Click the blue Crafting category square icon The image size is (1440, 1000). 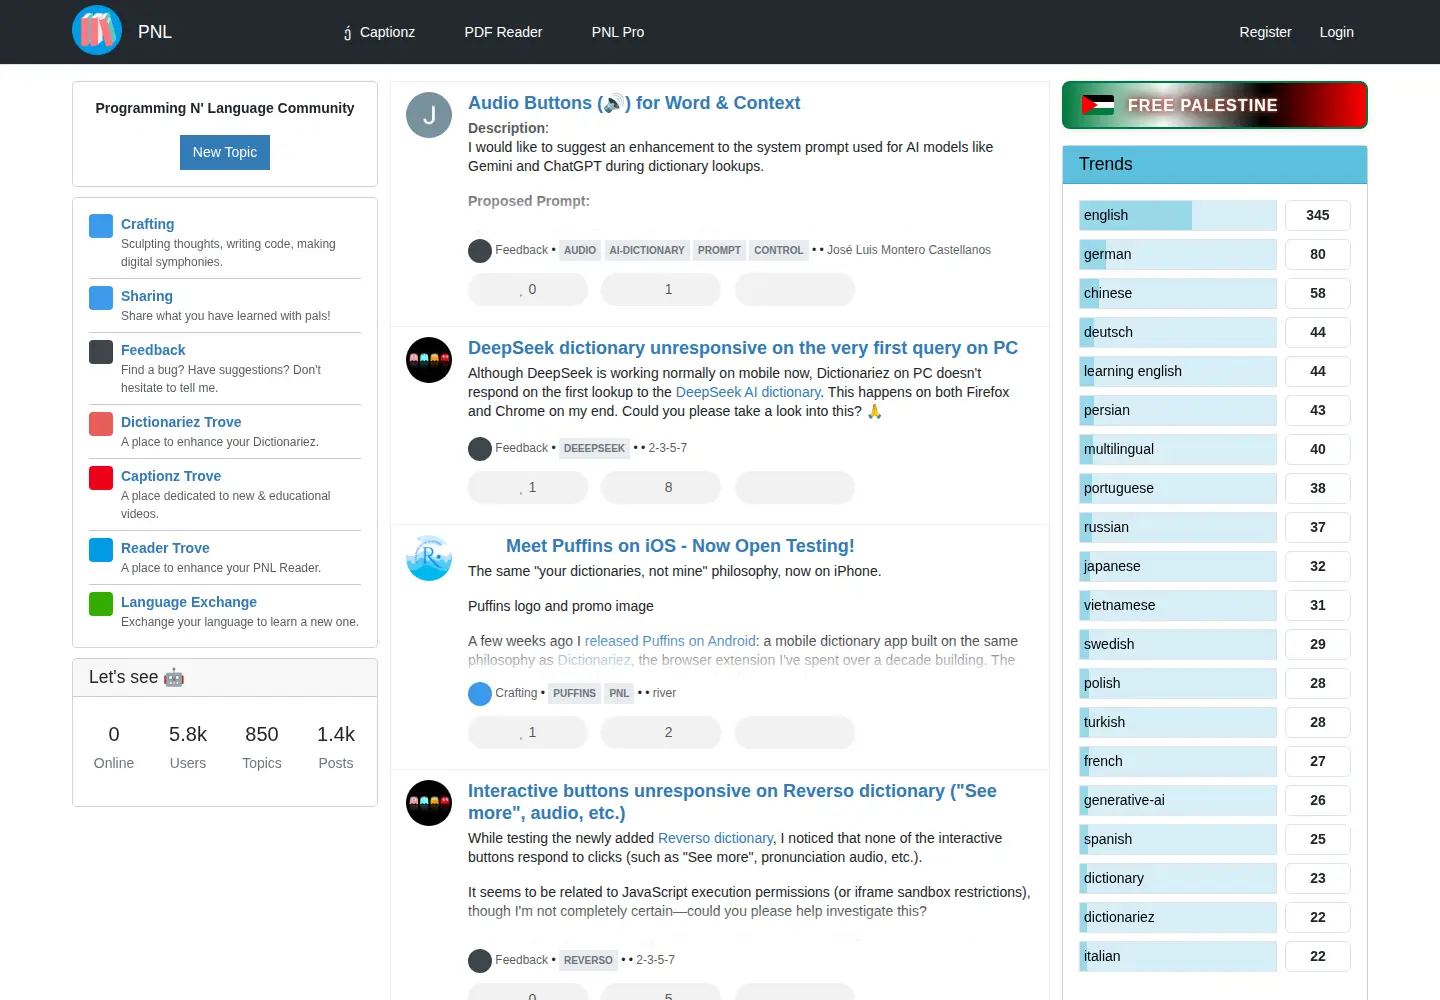(101, 226)
